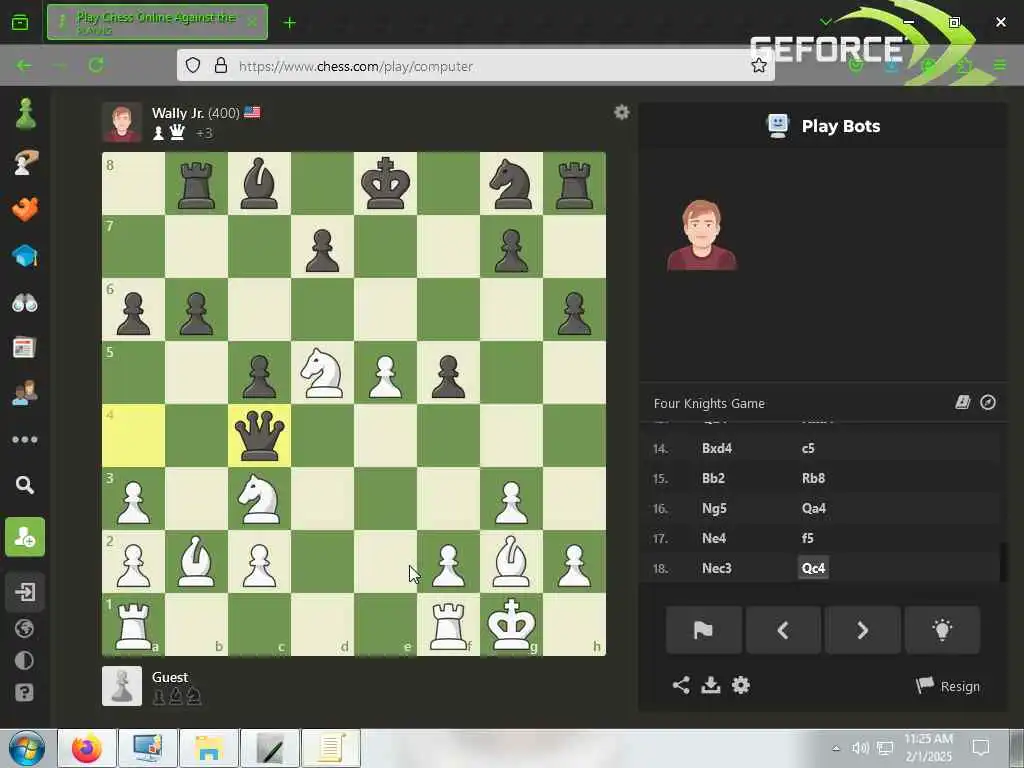Select move 16 Ng5 in move list

point(714,508)
